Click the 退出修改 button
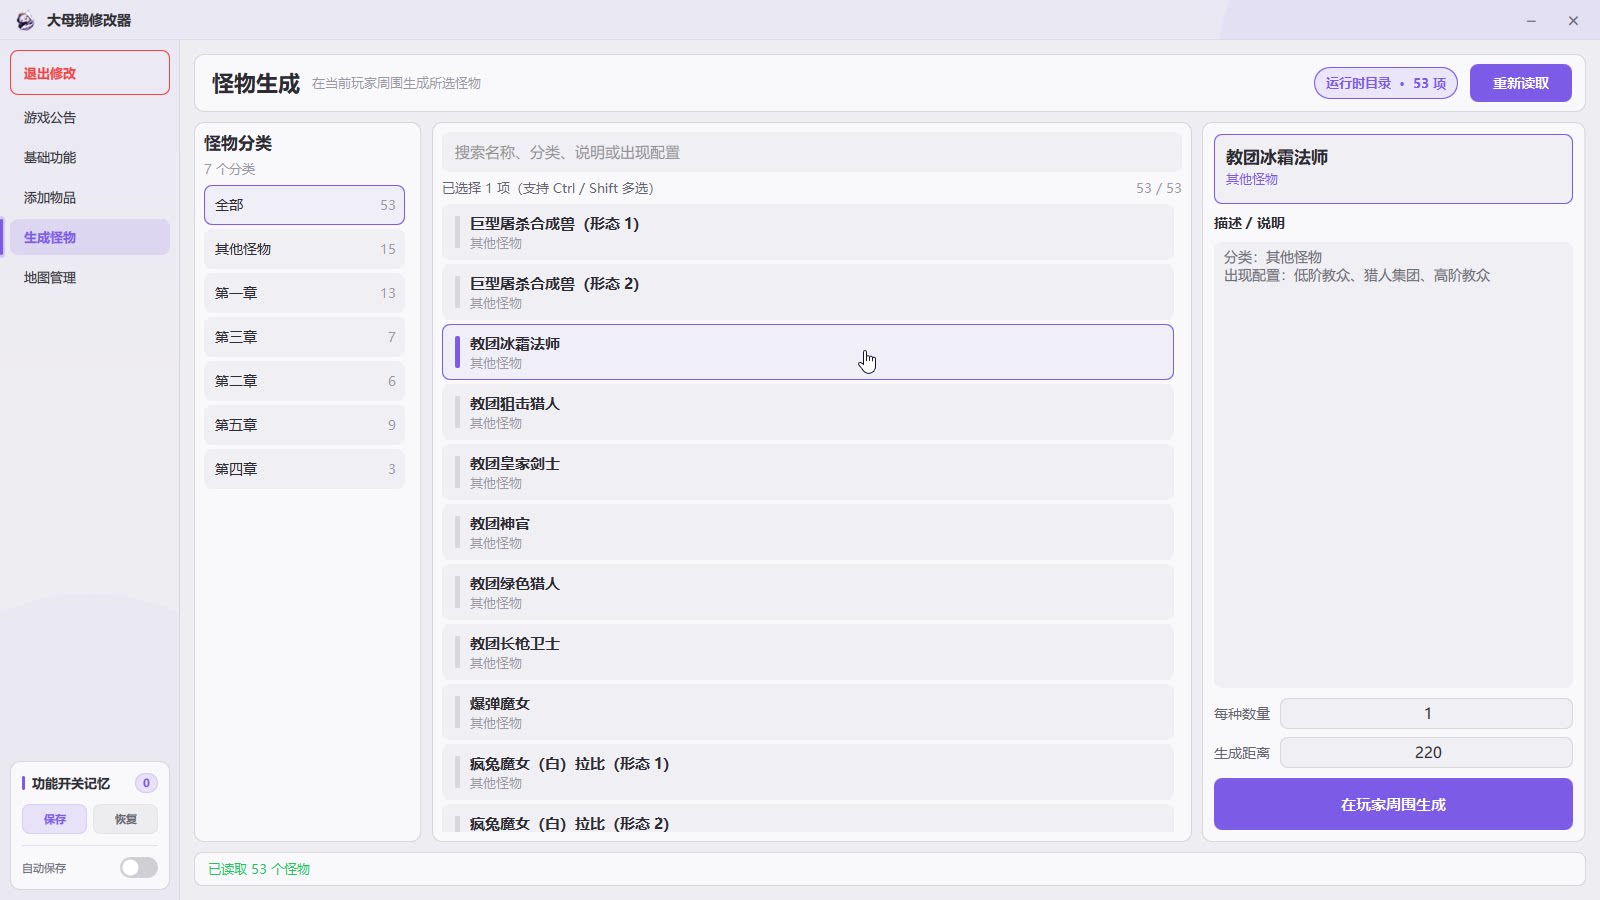Image resolution: width=1600 pixels, height=900 pixels. 90,73
